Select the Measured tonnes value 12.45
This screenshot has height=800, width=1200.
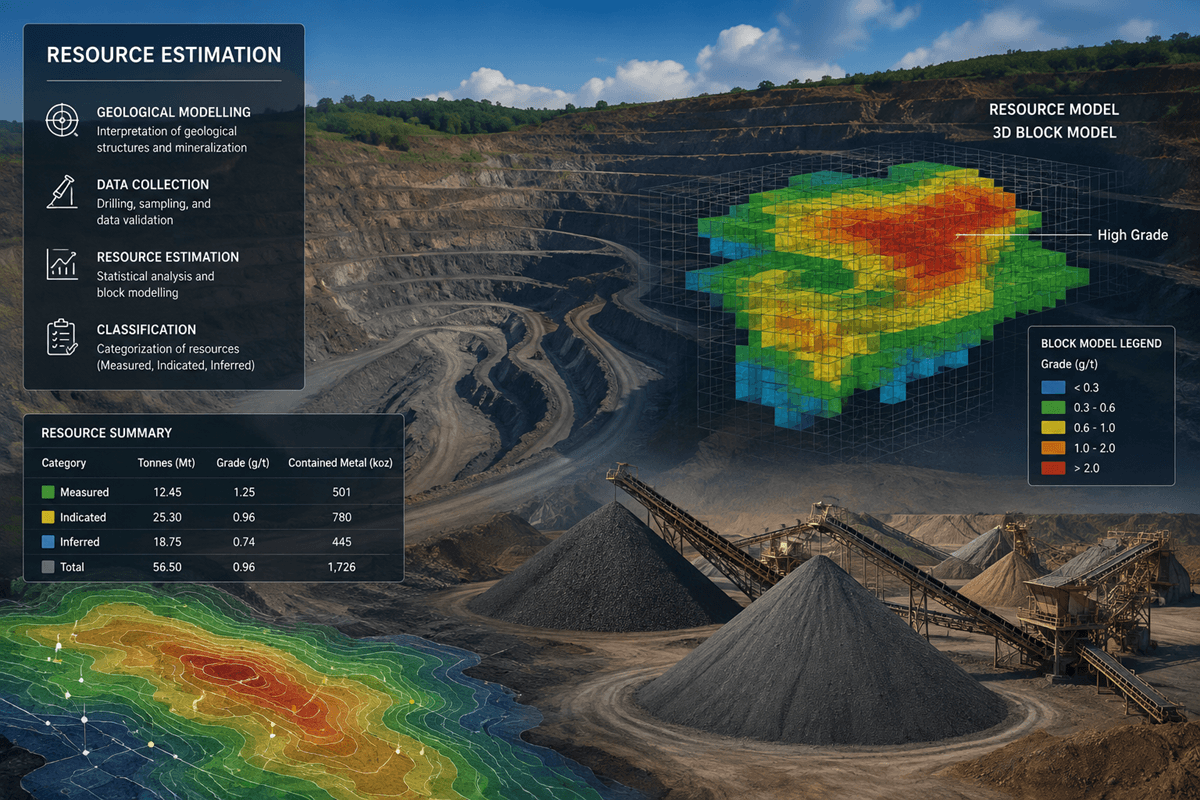click(x=165, y=492)
